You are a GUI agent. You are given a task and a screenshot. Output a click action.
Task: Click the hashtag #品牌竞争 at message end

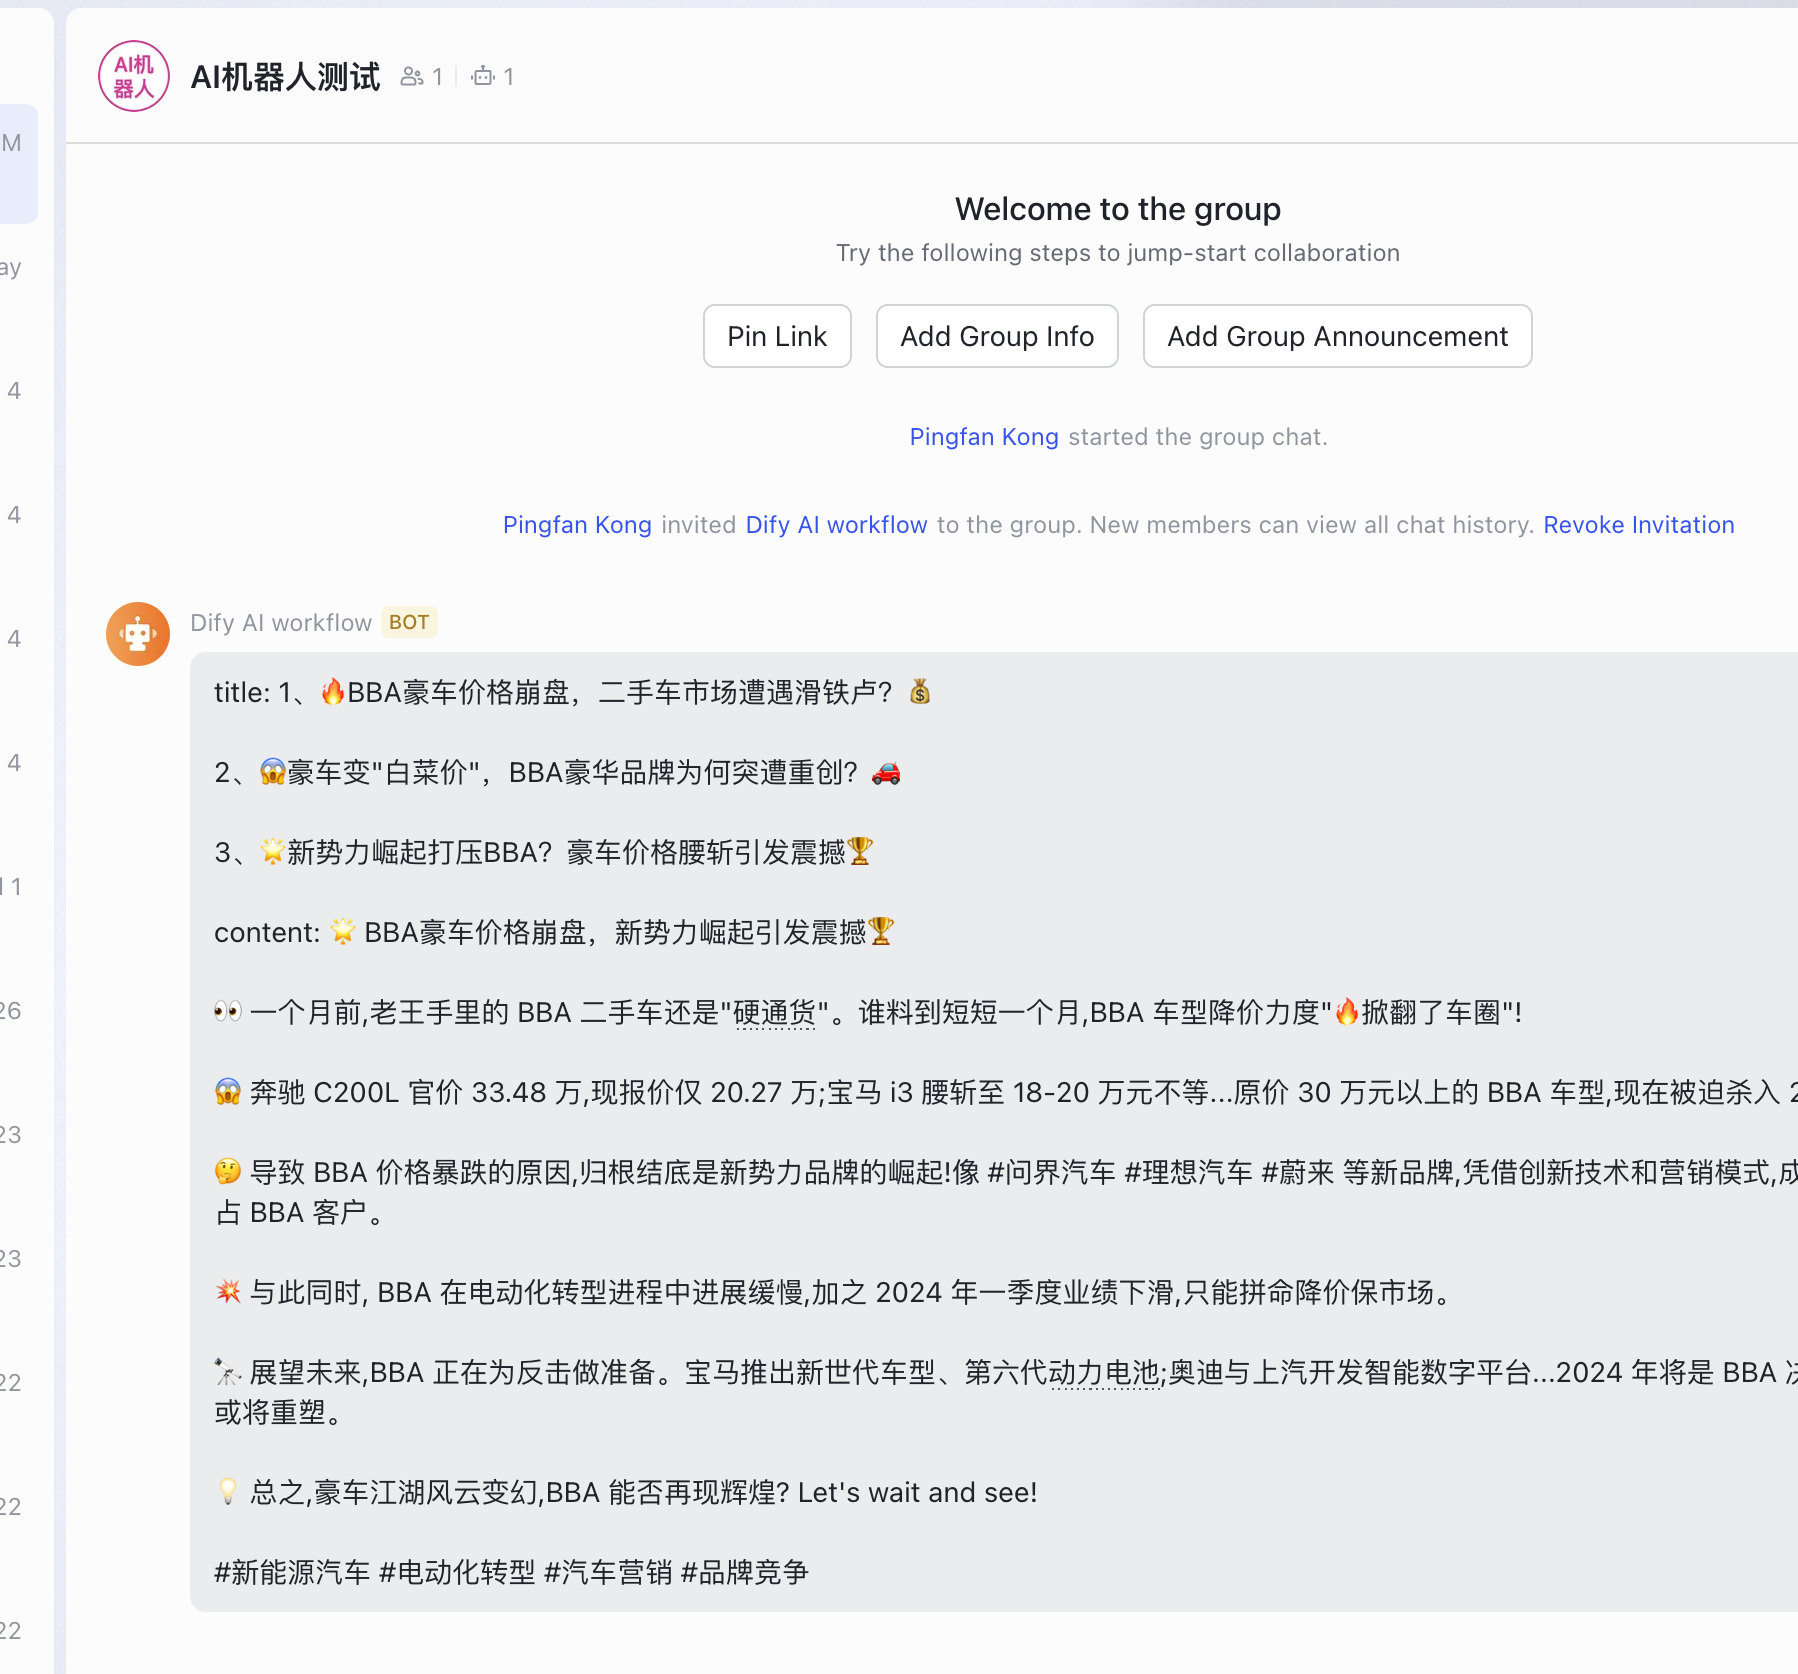(745, 1572)
